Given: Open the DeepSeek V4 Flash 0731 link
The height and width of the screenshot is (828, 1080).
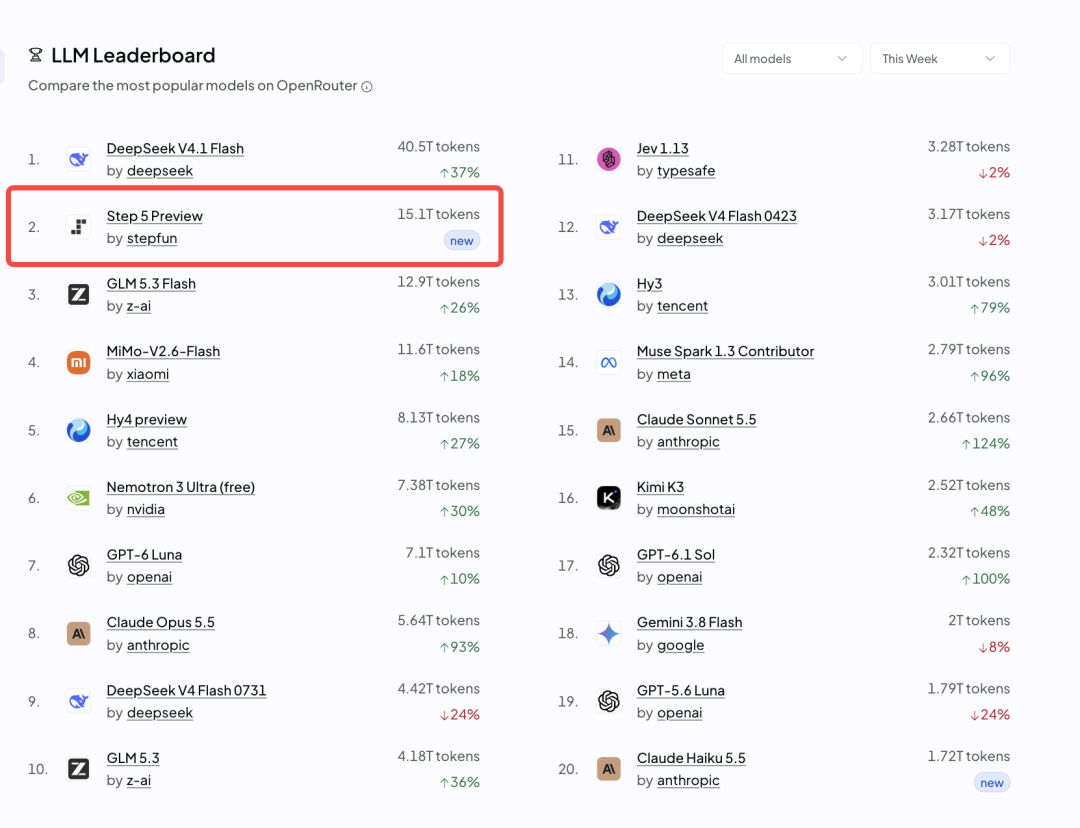Looking at the screenshot, I should (186, 690).
